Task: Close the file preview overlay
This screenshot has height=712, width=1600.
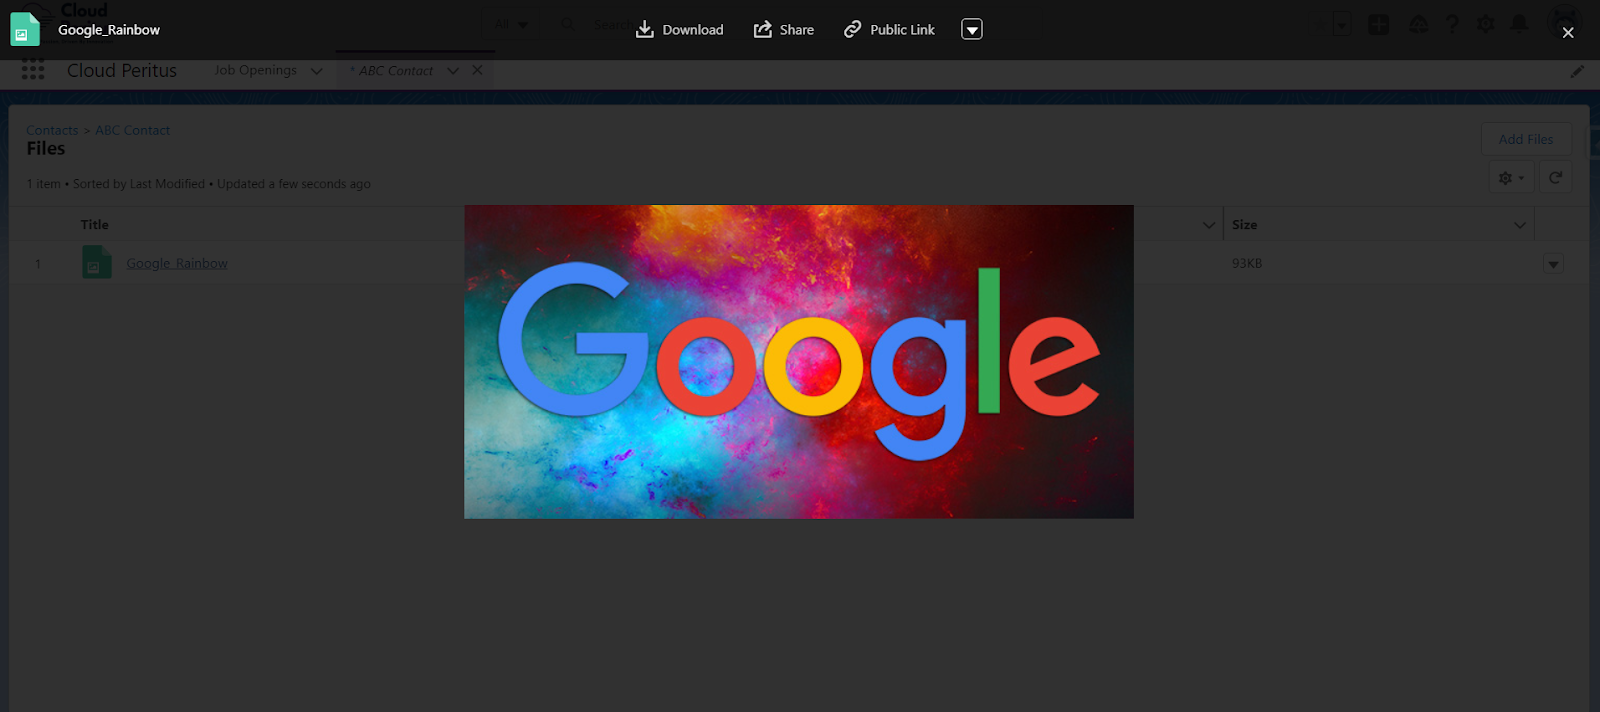Action: (1568, 33)
